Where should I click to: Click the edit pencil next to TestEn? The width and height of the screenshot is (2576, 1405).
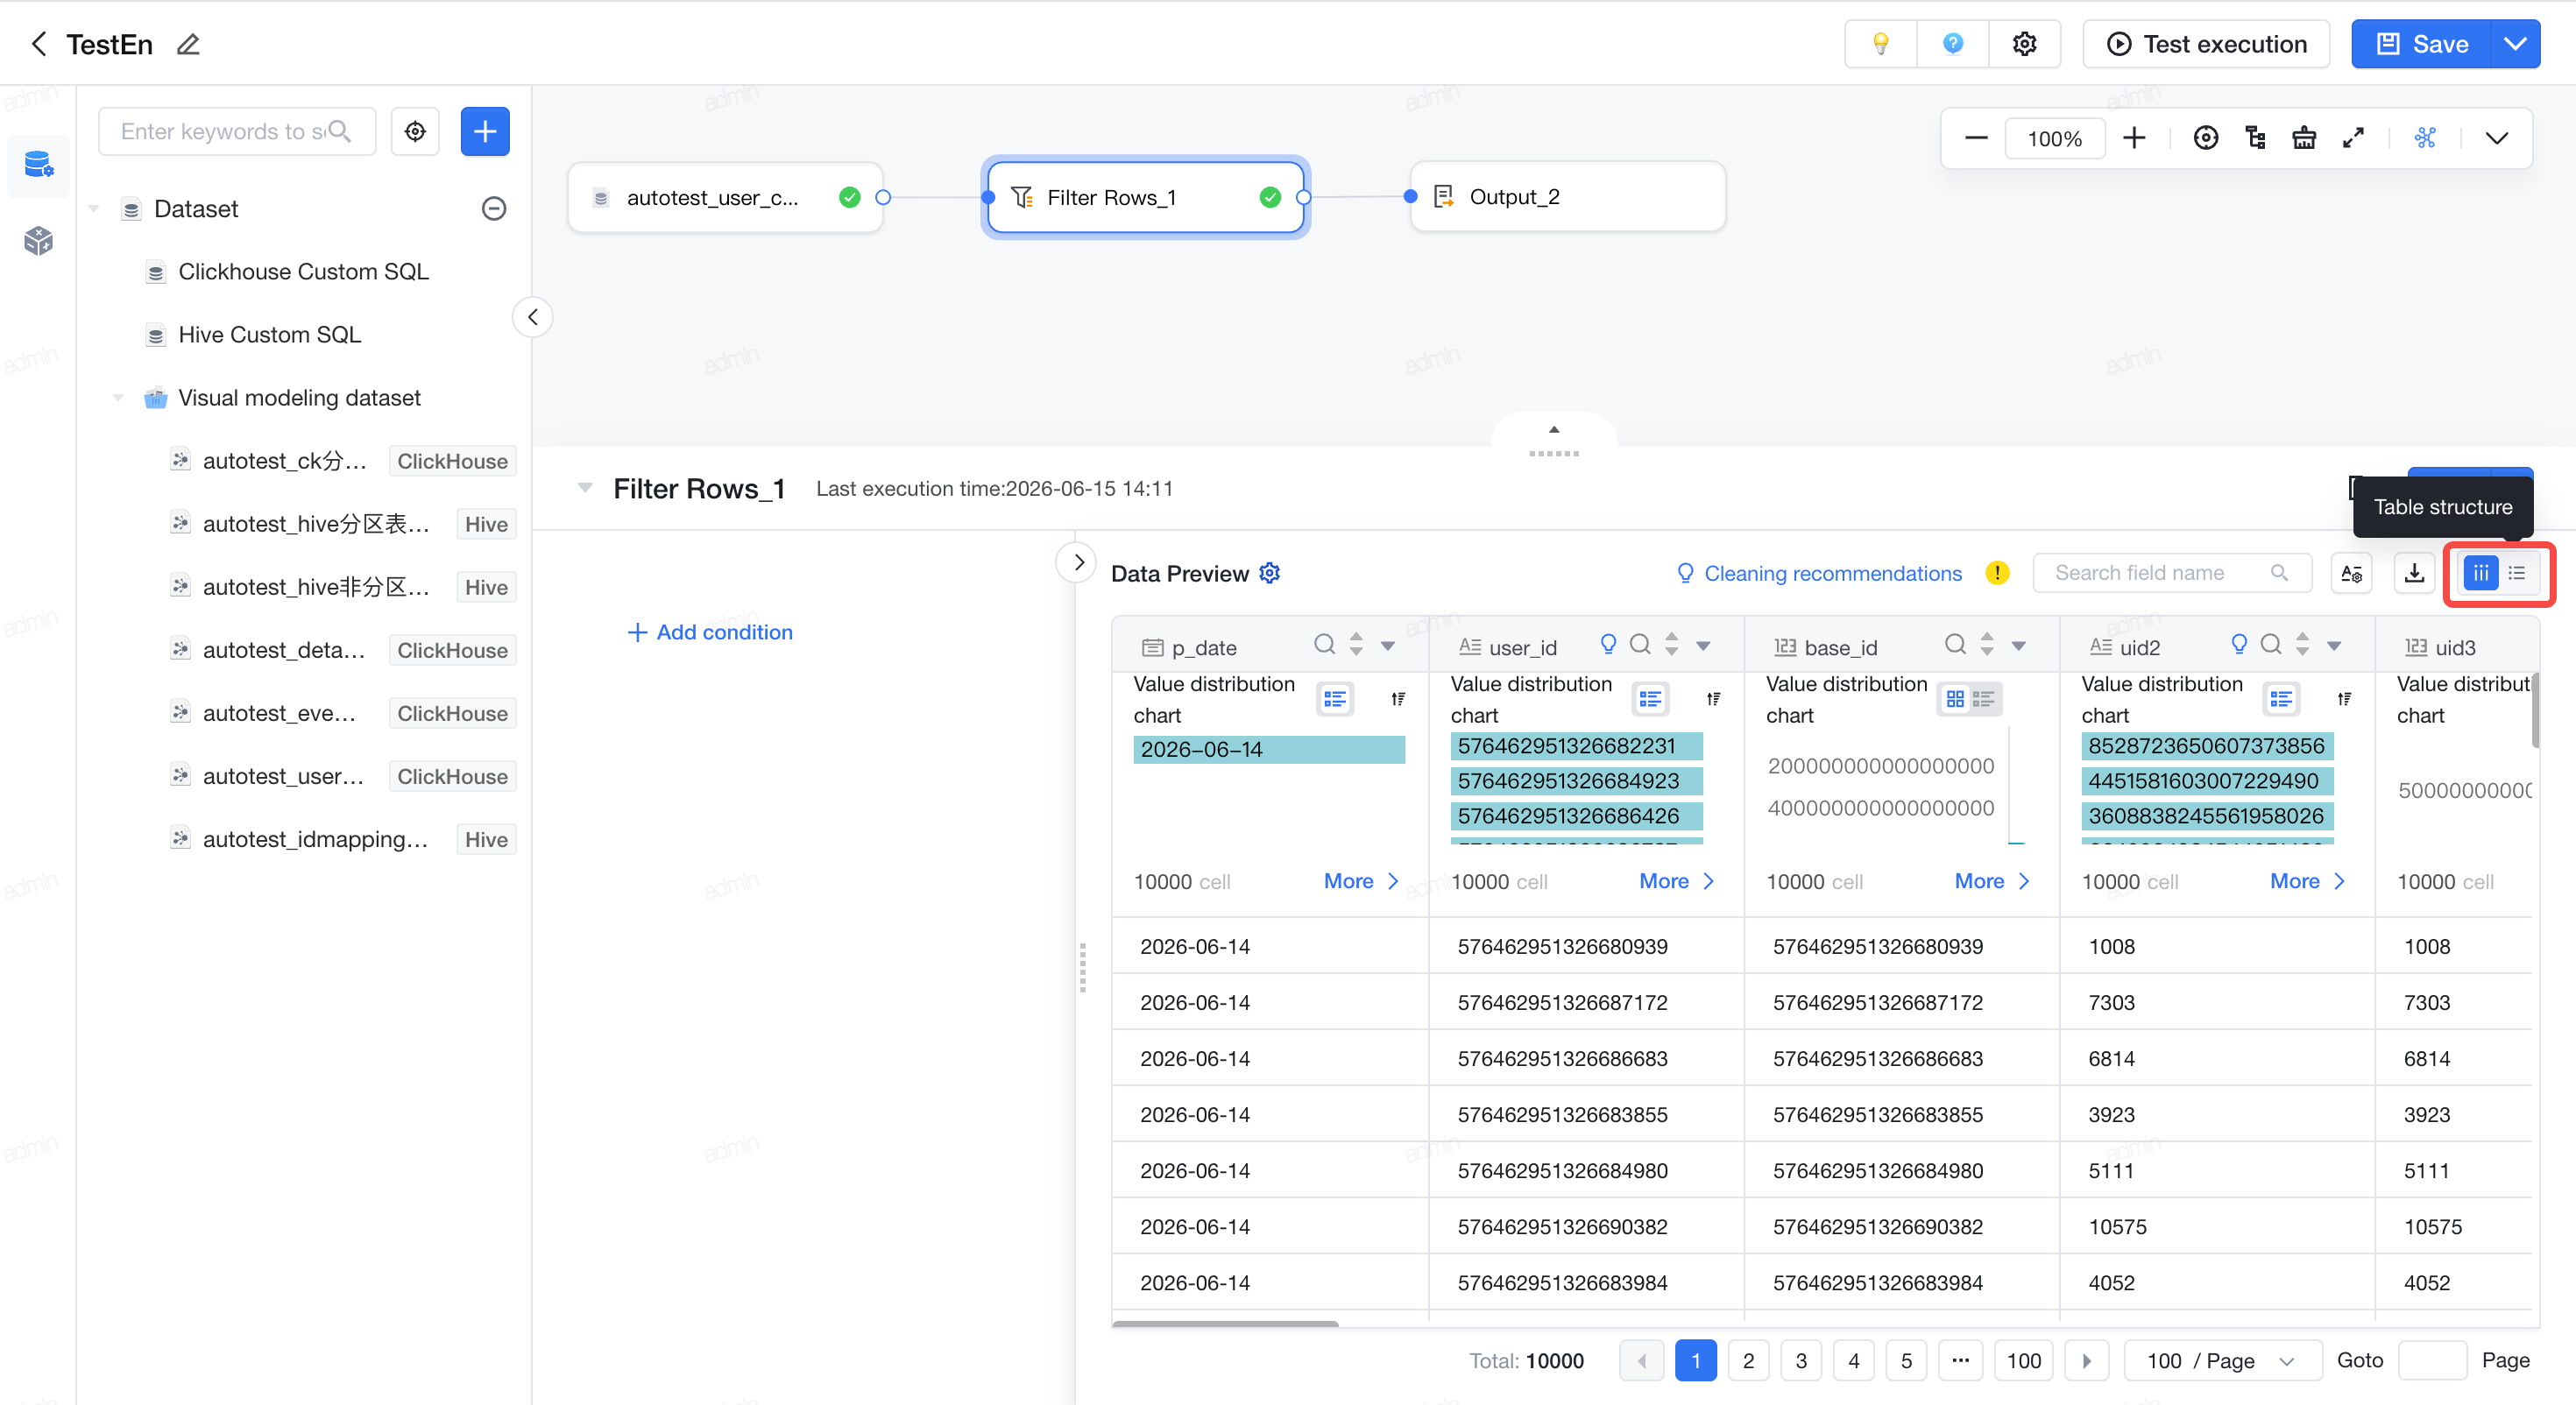coord(188,44)
